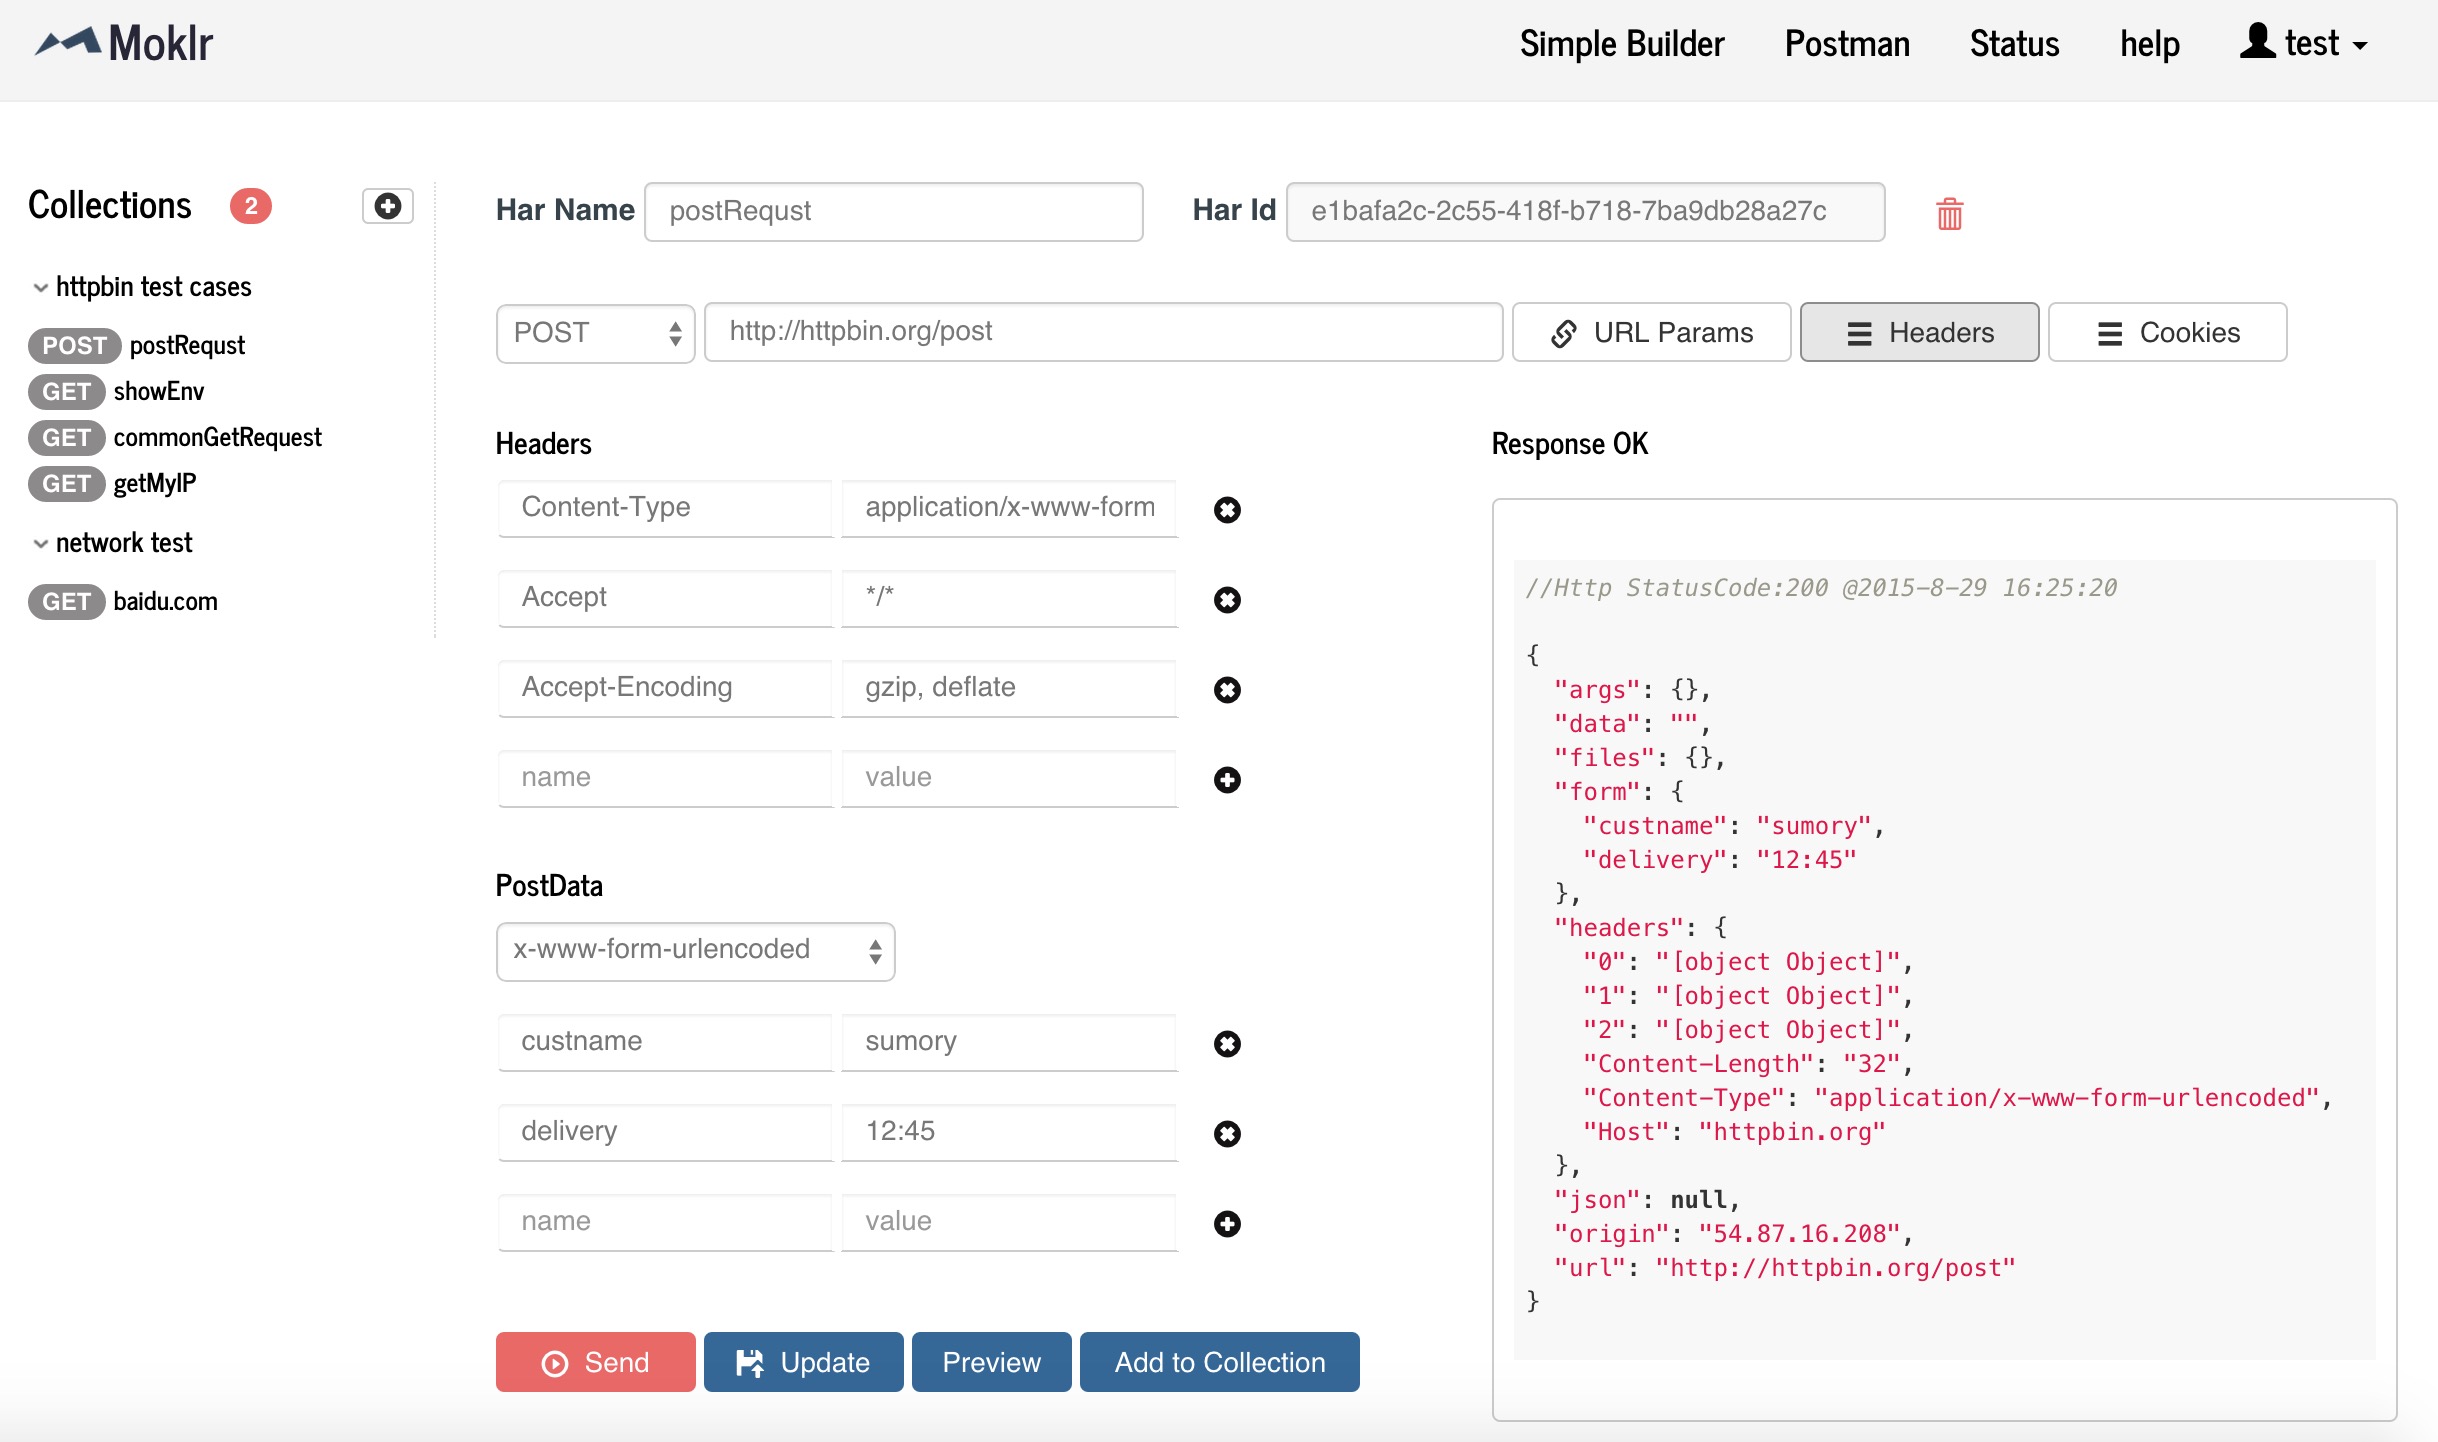The width and height of the screenshot is (2438, 1442).
Task: Remove the Accept header row
Action: (x=1227, y=600)
